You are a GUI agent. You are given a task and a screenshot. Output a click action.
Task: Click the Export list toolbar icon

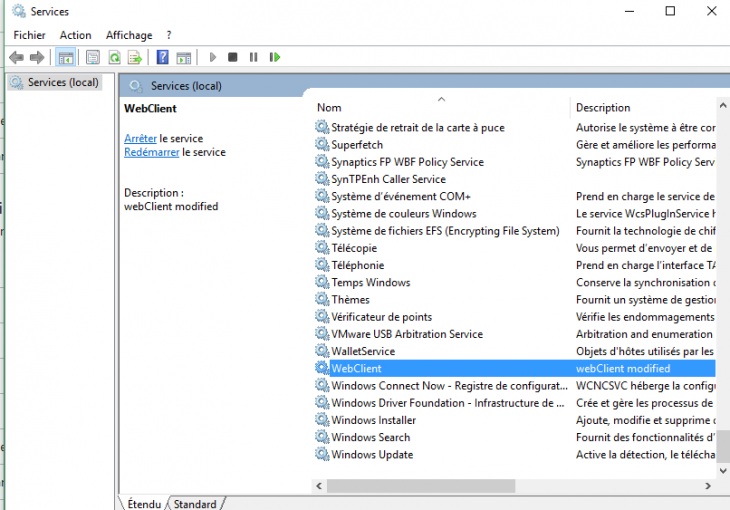(x=135, y=58)
